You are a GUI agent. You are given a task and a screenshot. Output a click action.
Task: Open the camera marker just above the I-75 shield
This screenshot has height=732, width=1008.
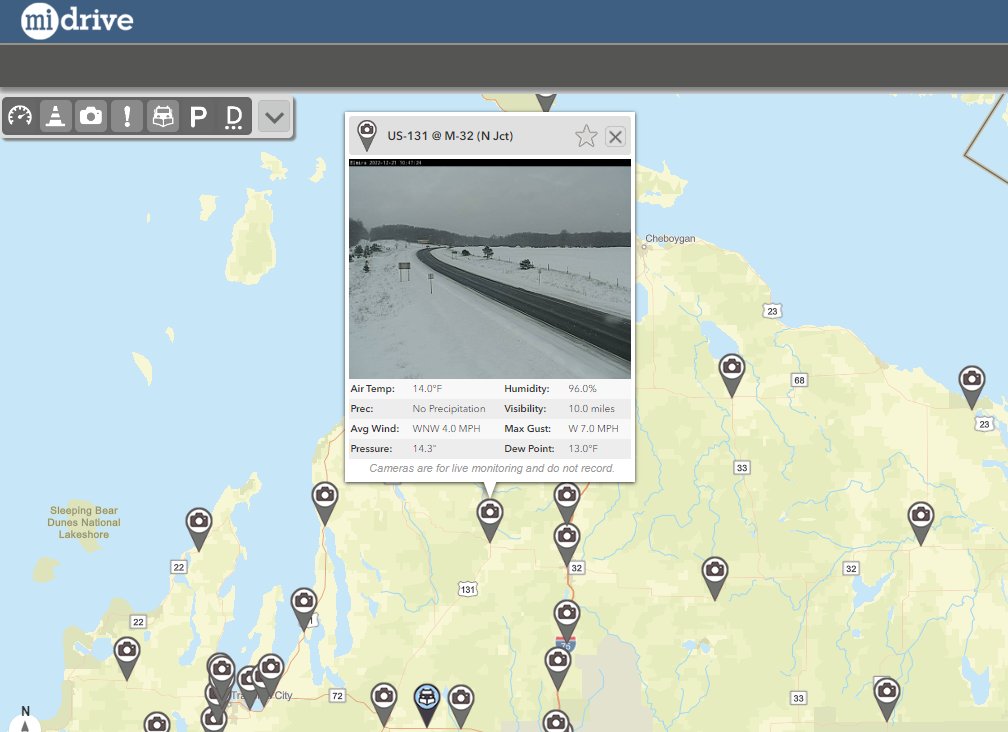coord(566,618)
